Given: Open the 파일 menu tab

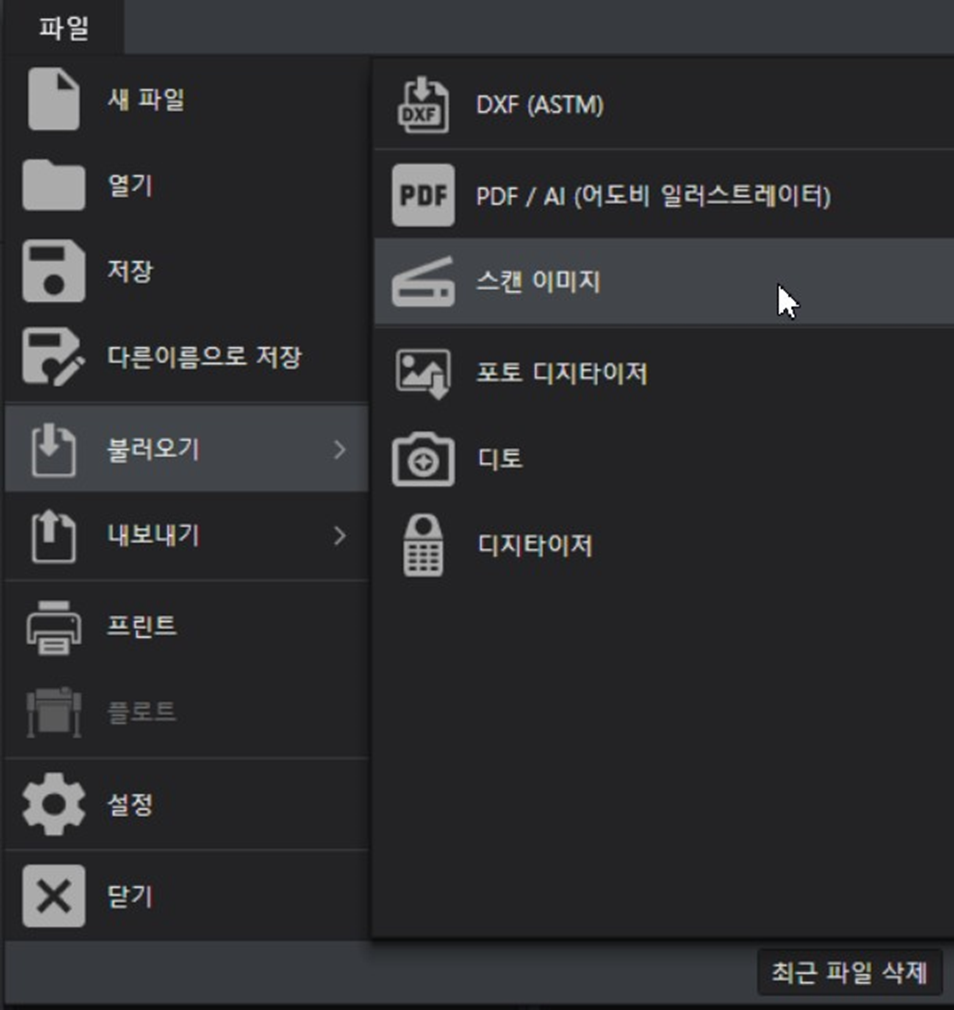Looking at the screenshot, I should pyautogui.click(x=63, y=28).
